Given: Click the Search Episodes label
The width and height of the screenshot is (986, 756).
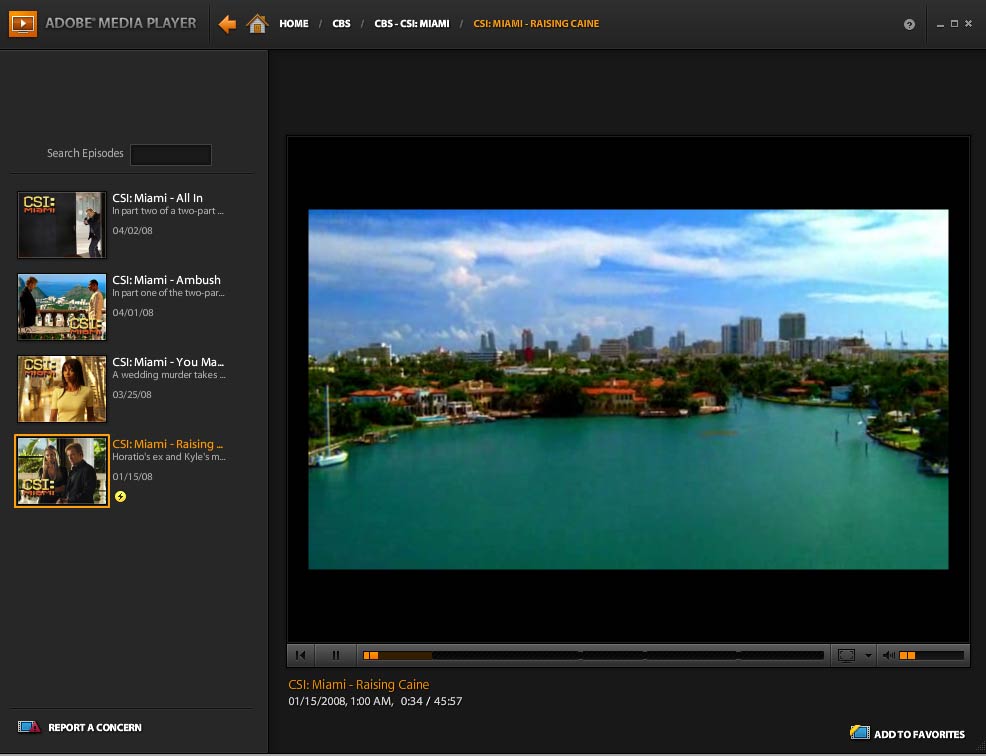Looking at the screenshot, I should (85, 153).
